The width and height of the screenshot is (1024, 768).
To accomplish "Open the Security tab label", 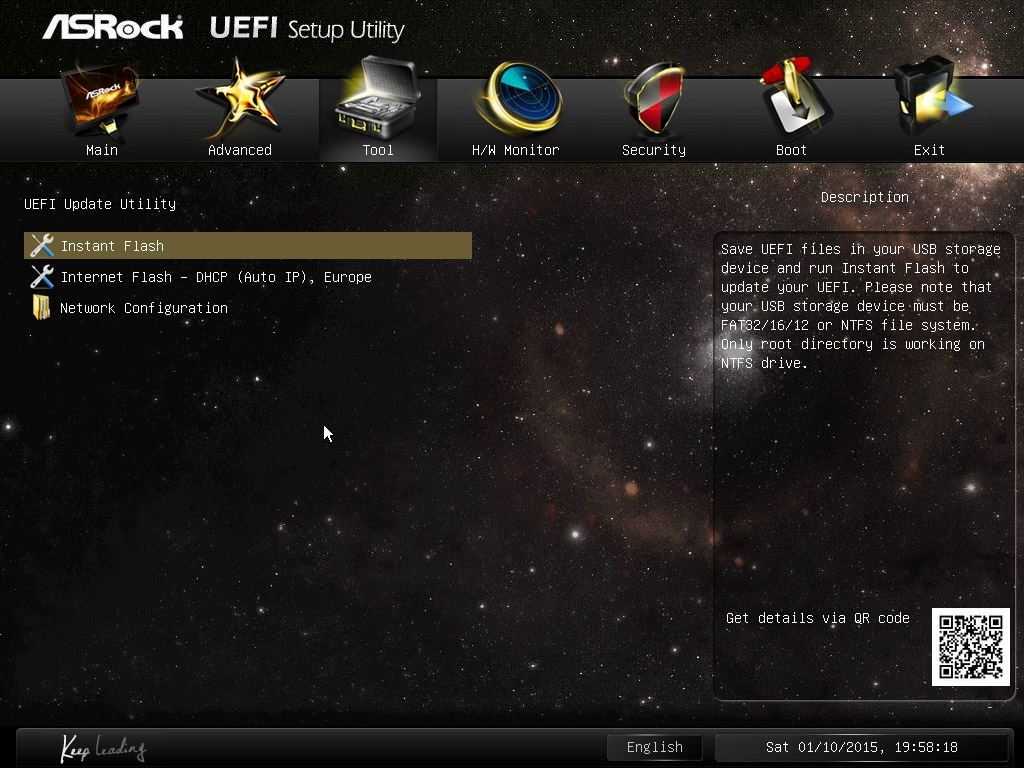I will (654, 150).
